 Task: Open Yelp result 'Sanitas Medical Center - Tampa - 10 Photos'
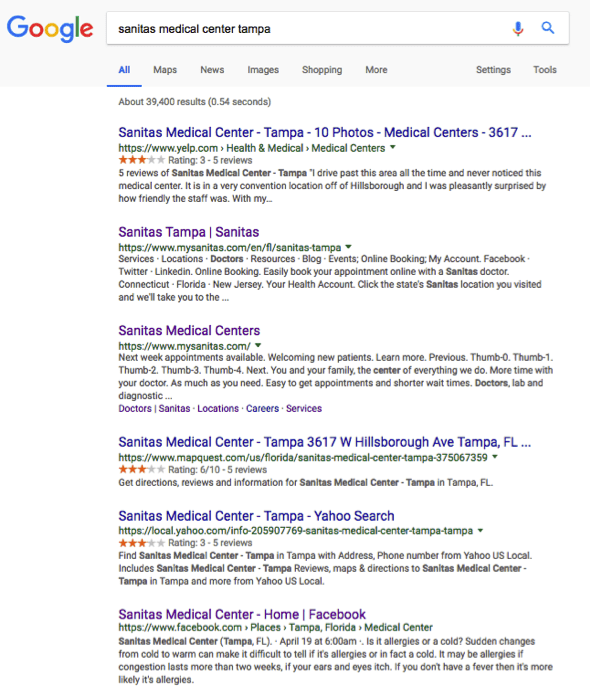pyautogui.click(x=325, y=132)
